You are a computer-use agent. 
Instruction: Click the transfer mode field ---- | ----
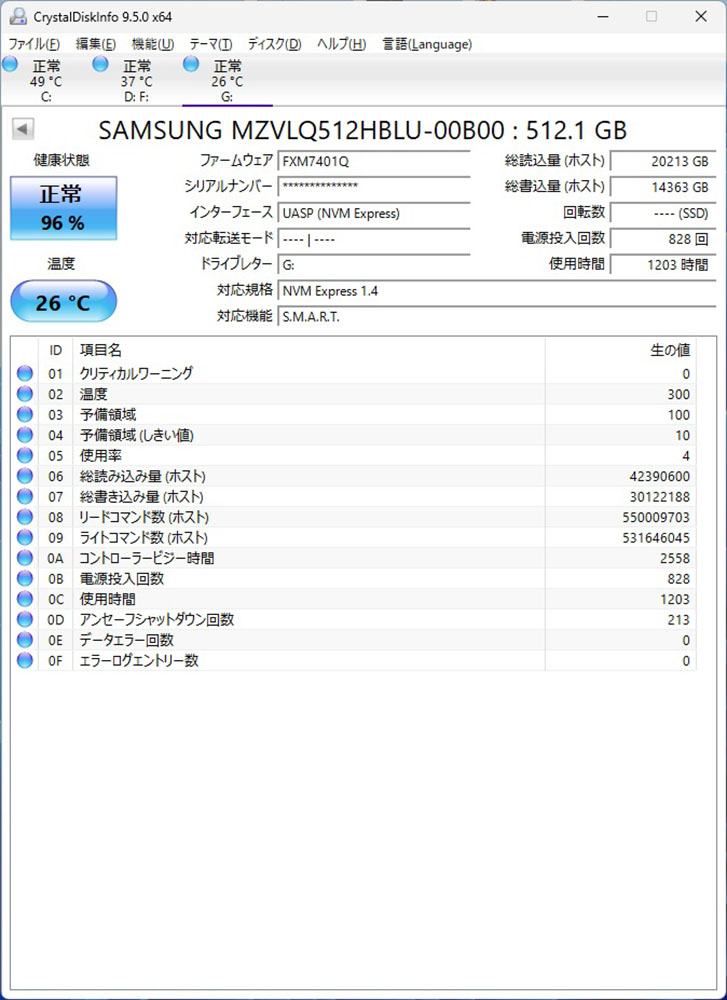pos(374,239)
